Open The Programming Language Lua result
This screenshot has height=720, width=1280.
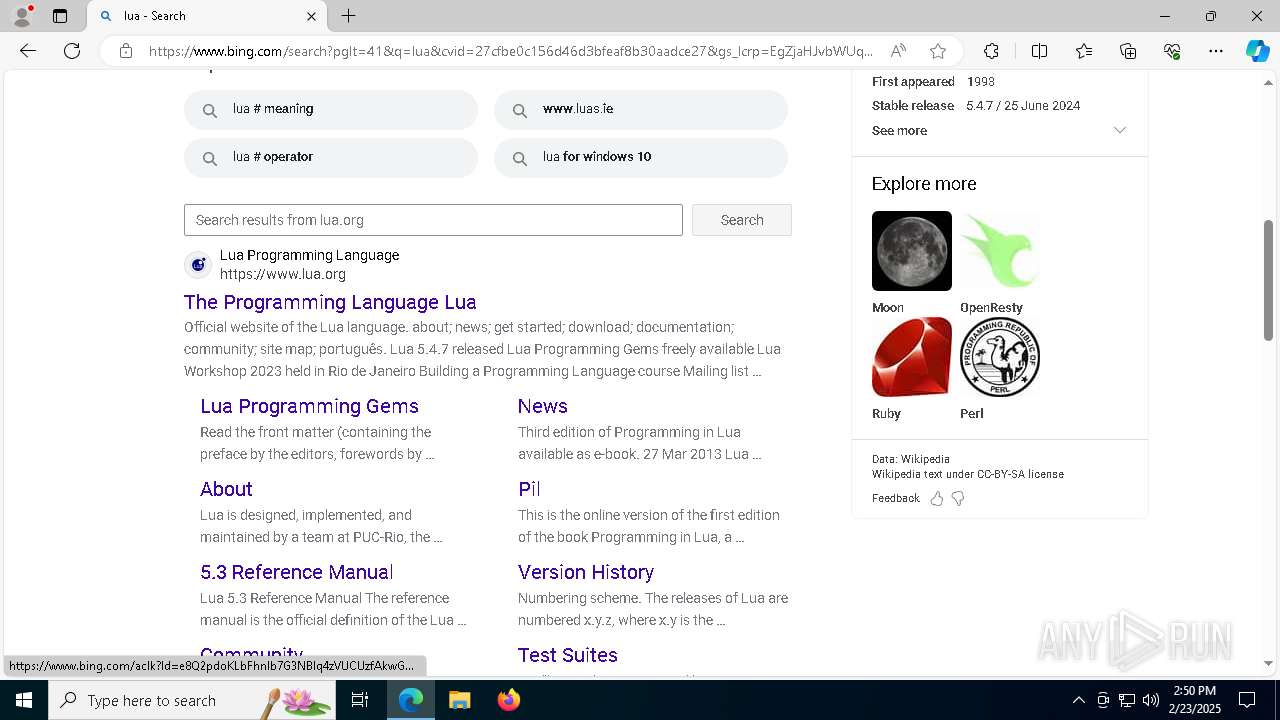point(330,302)
